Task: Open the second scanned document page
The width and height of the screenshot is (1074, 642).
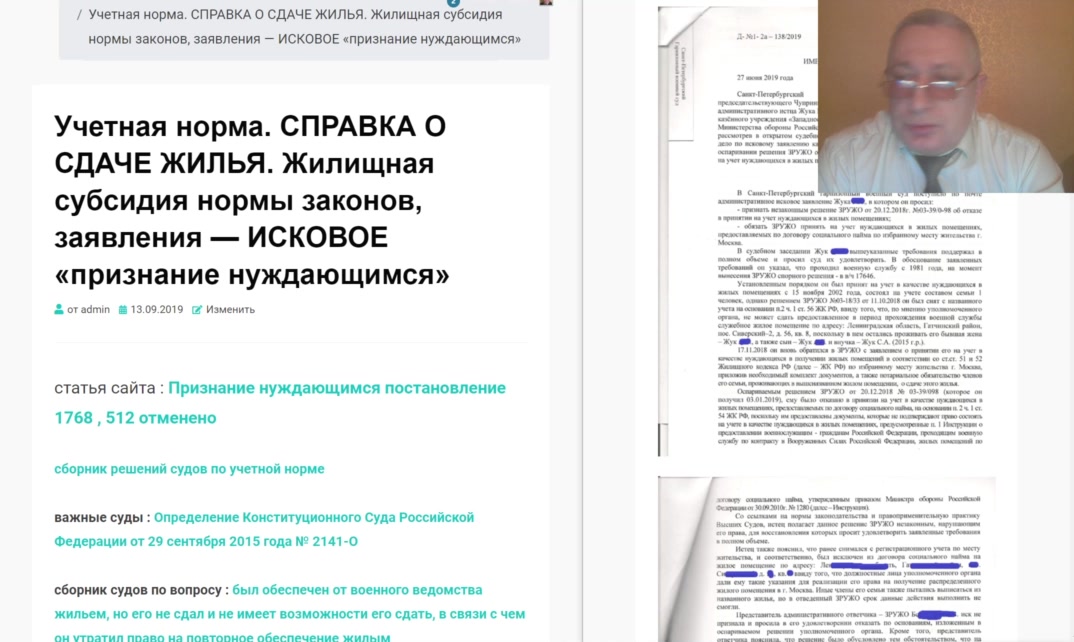Action: point(826,559)
